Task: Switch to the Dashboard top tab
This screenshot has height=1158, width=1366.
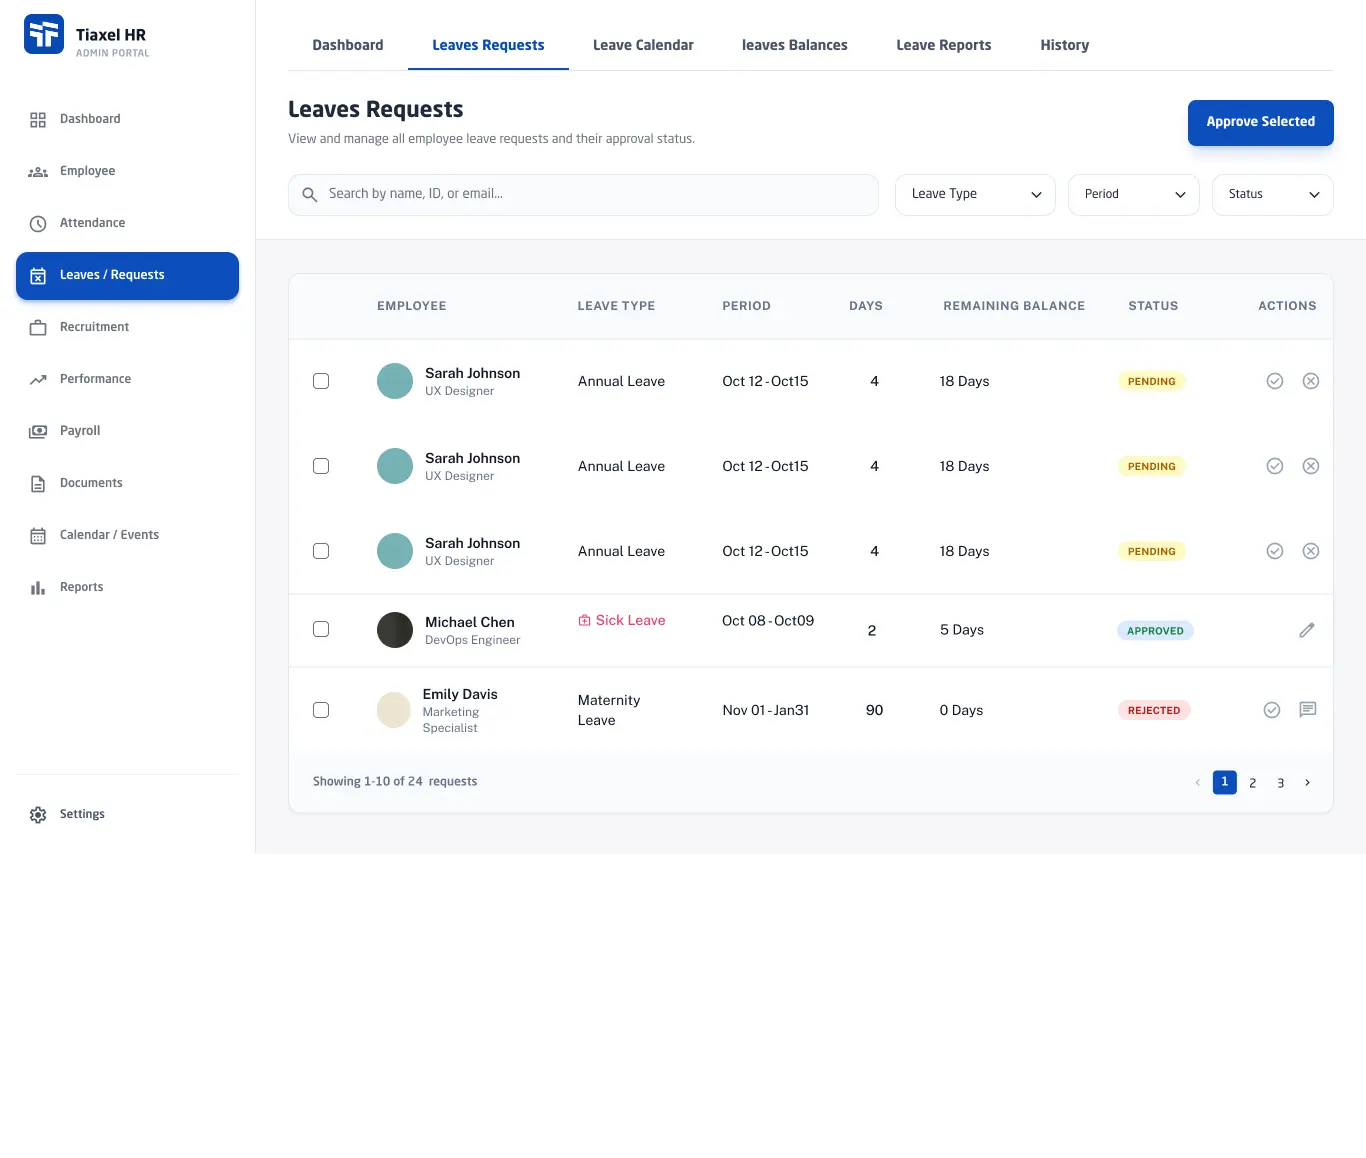Action: point(348,45)
